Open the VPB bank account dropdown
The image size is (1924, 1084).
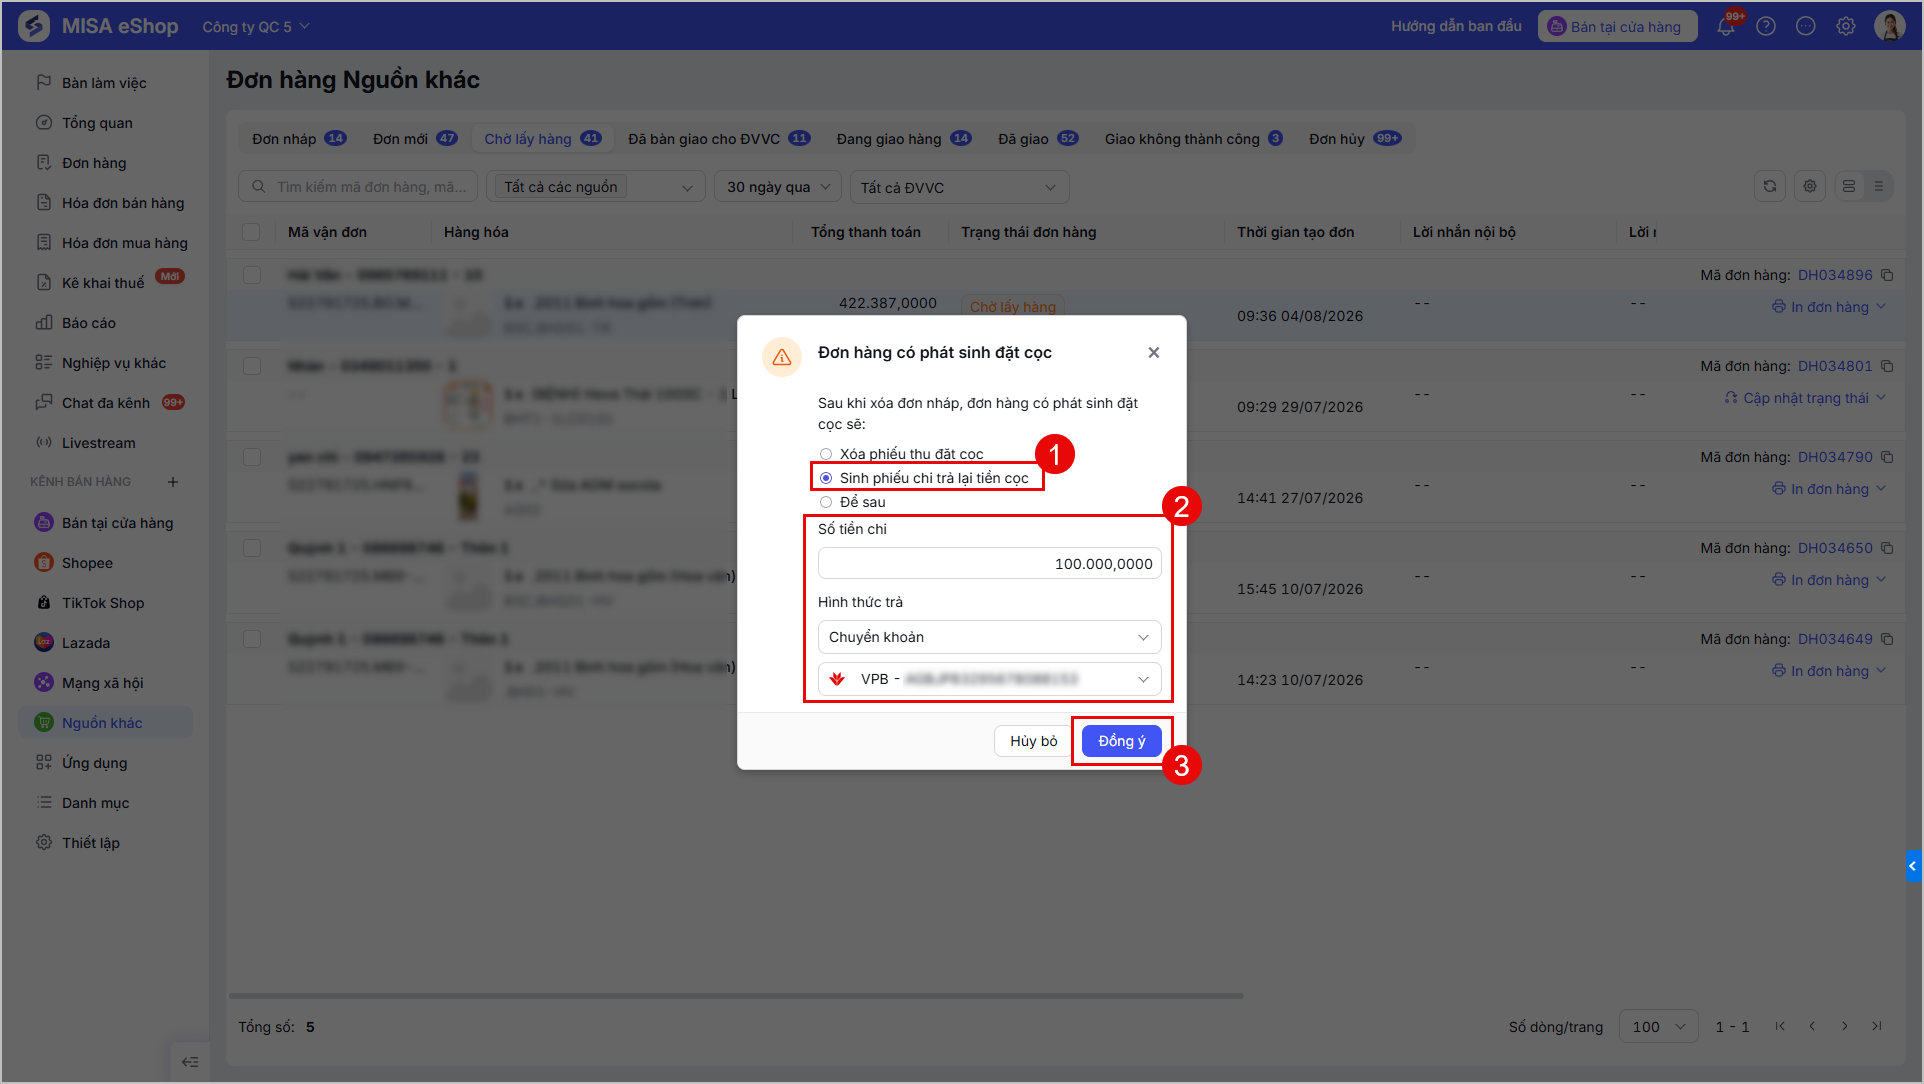(989, 679)
